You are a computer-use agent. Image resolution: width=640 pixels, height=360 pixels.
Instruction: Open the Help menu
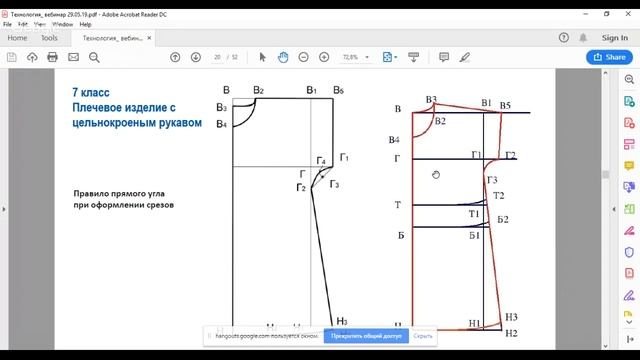(85, 24)
